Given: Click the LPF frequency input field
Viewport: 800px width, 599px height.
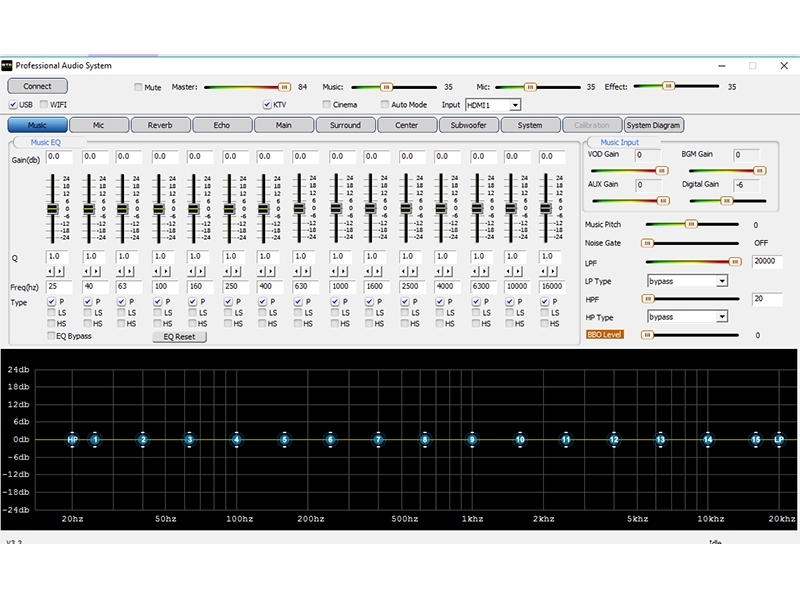Looking at the screenshot, I should pos(767,261).
